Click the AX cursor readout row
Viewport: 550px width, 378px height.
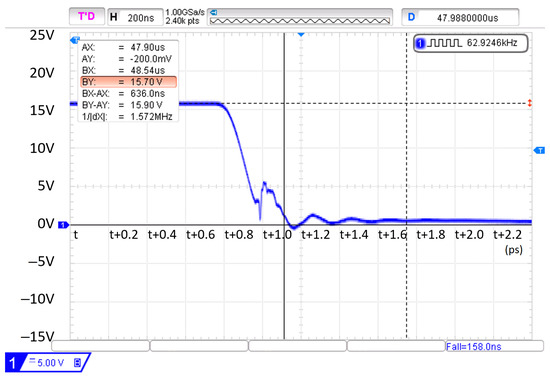128,47
